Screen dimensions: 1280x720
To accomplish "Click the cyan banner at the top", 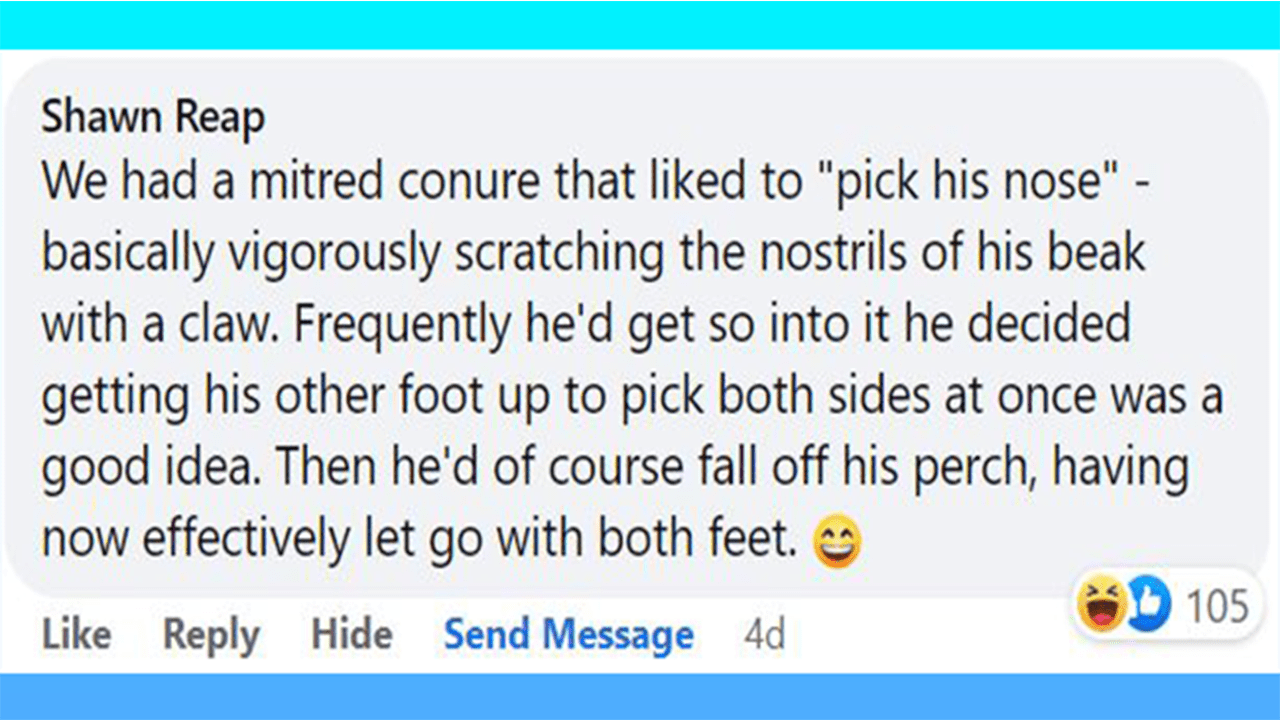I will [x=640, y=24].
